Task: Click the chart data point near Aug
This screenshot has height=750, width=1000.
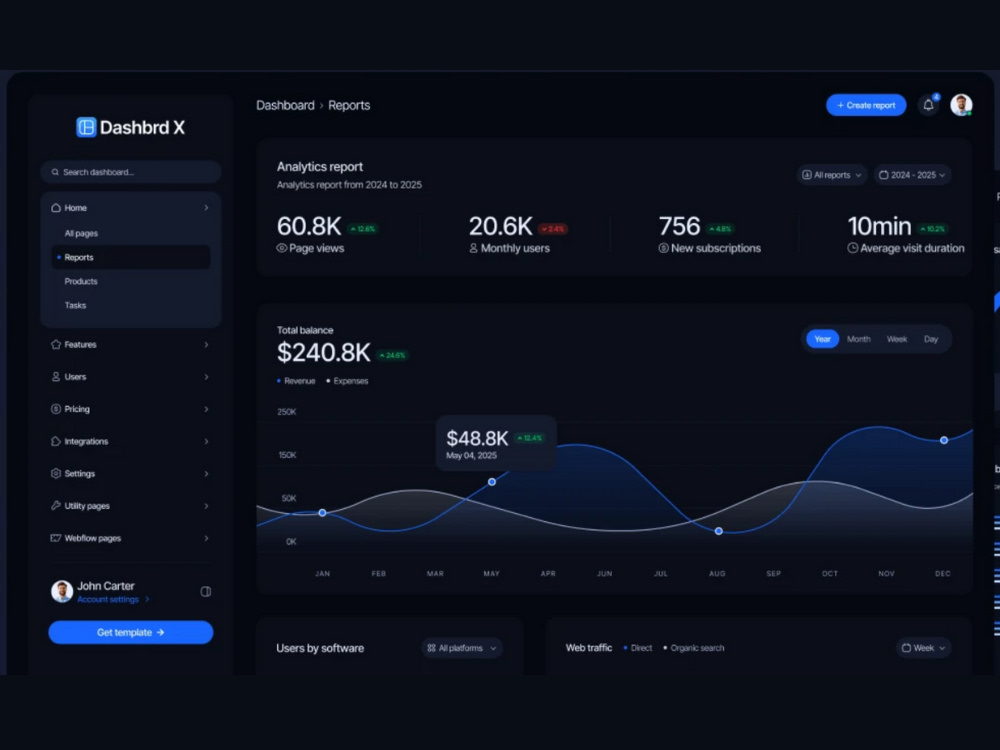Action: tap(719, 531)
